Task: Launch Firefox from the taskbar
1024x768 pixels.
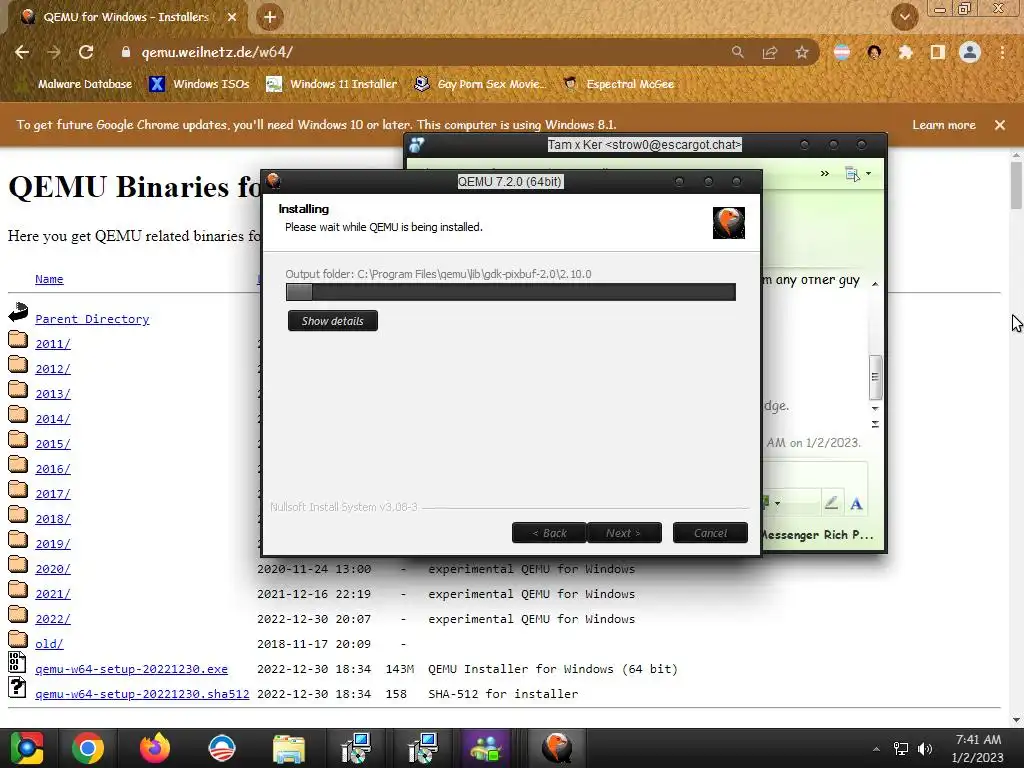Action: click(x=155, y=748)
